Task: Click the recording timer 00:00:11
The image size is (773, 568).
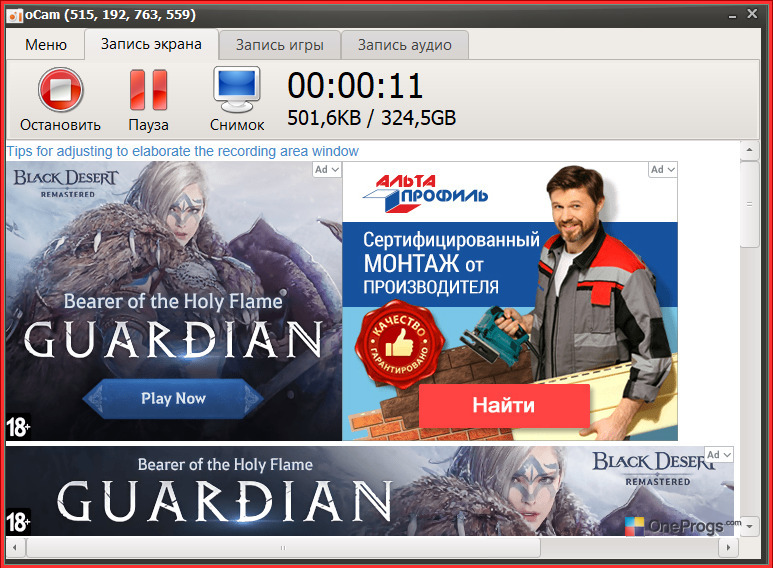Action: tap(355, 86)
